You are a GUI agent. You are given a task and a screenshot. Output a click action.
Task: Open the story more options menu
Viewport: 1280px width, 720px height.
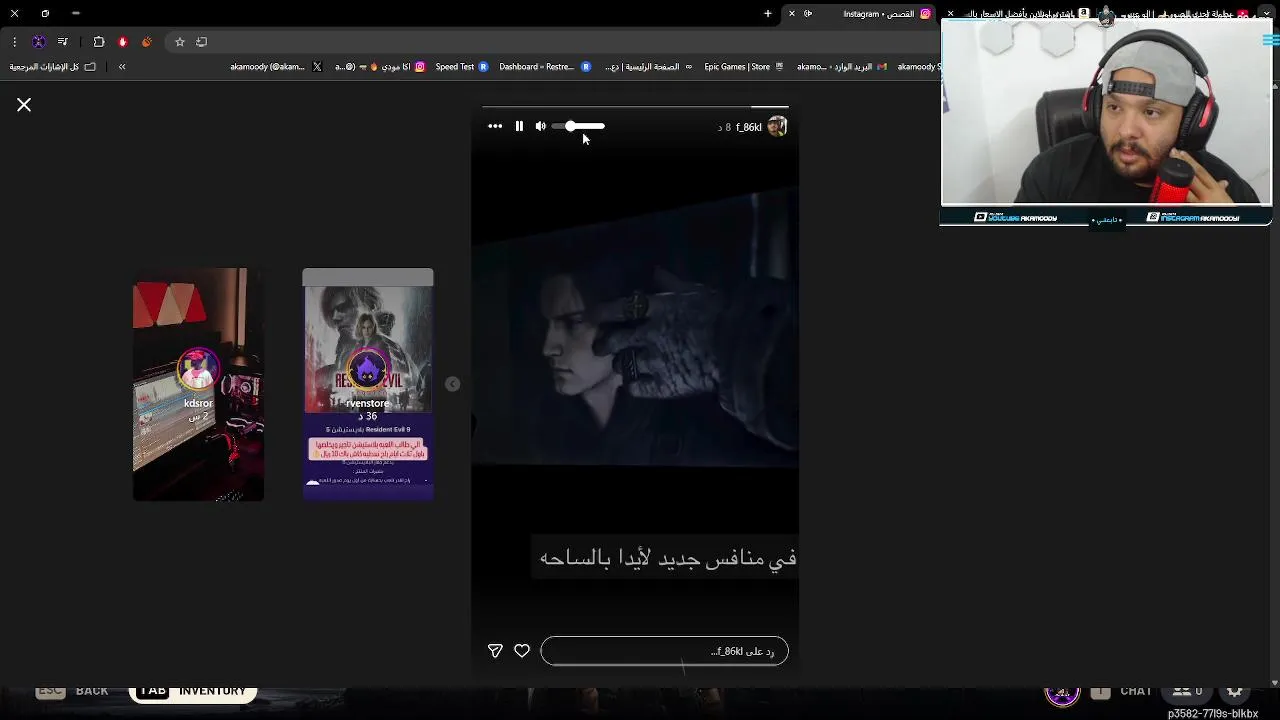495,126
